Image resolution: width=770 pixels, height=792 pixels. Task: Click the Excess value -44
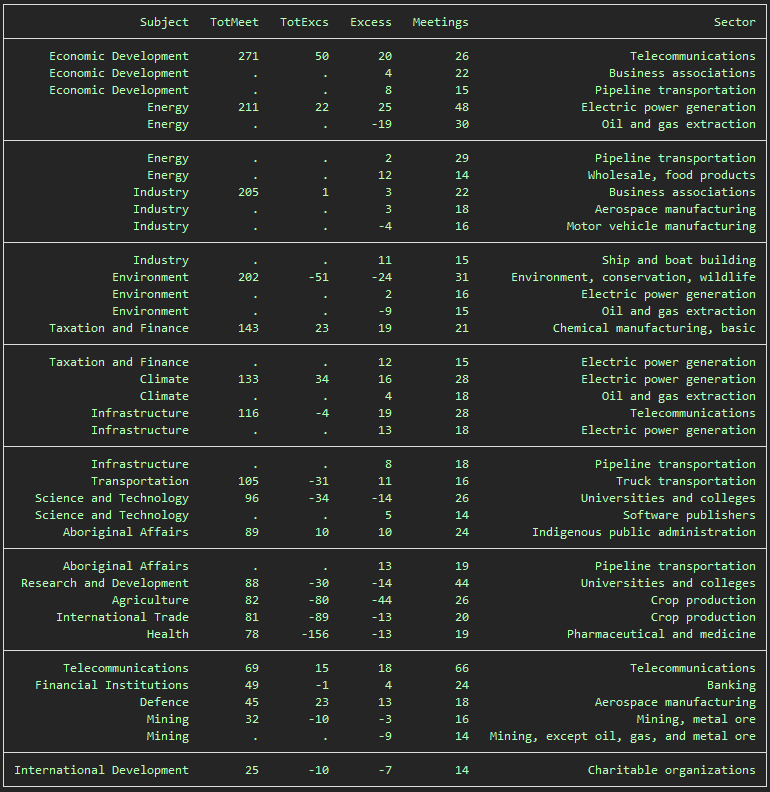point(381,600)
